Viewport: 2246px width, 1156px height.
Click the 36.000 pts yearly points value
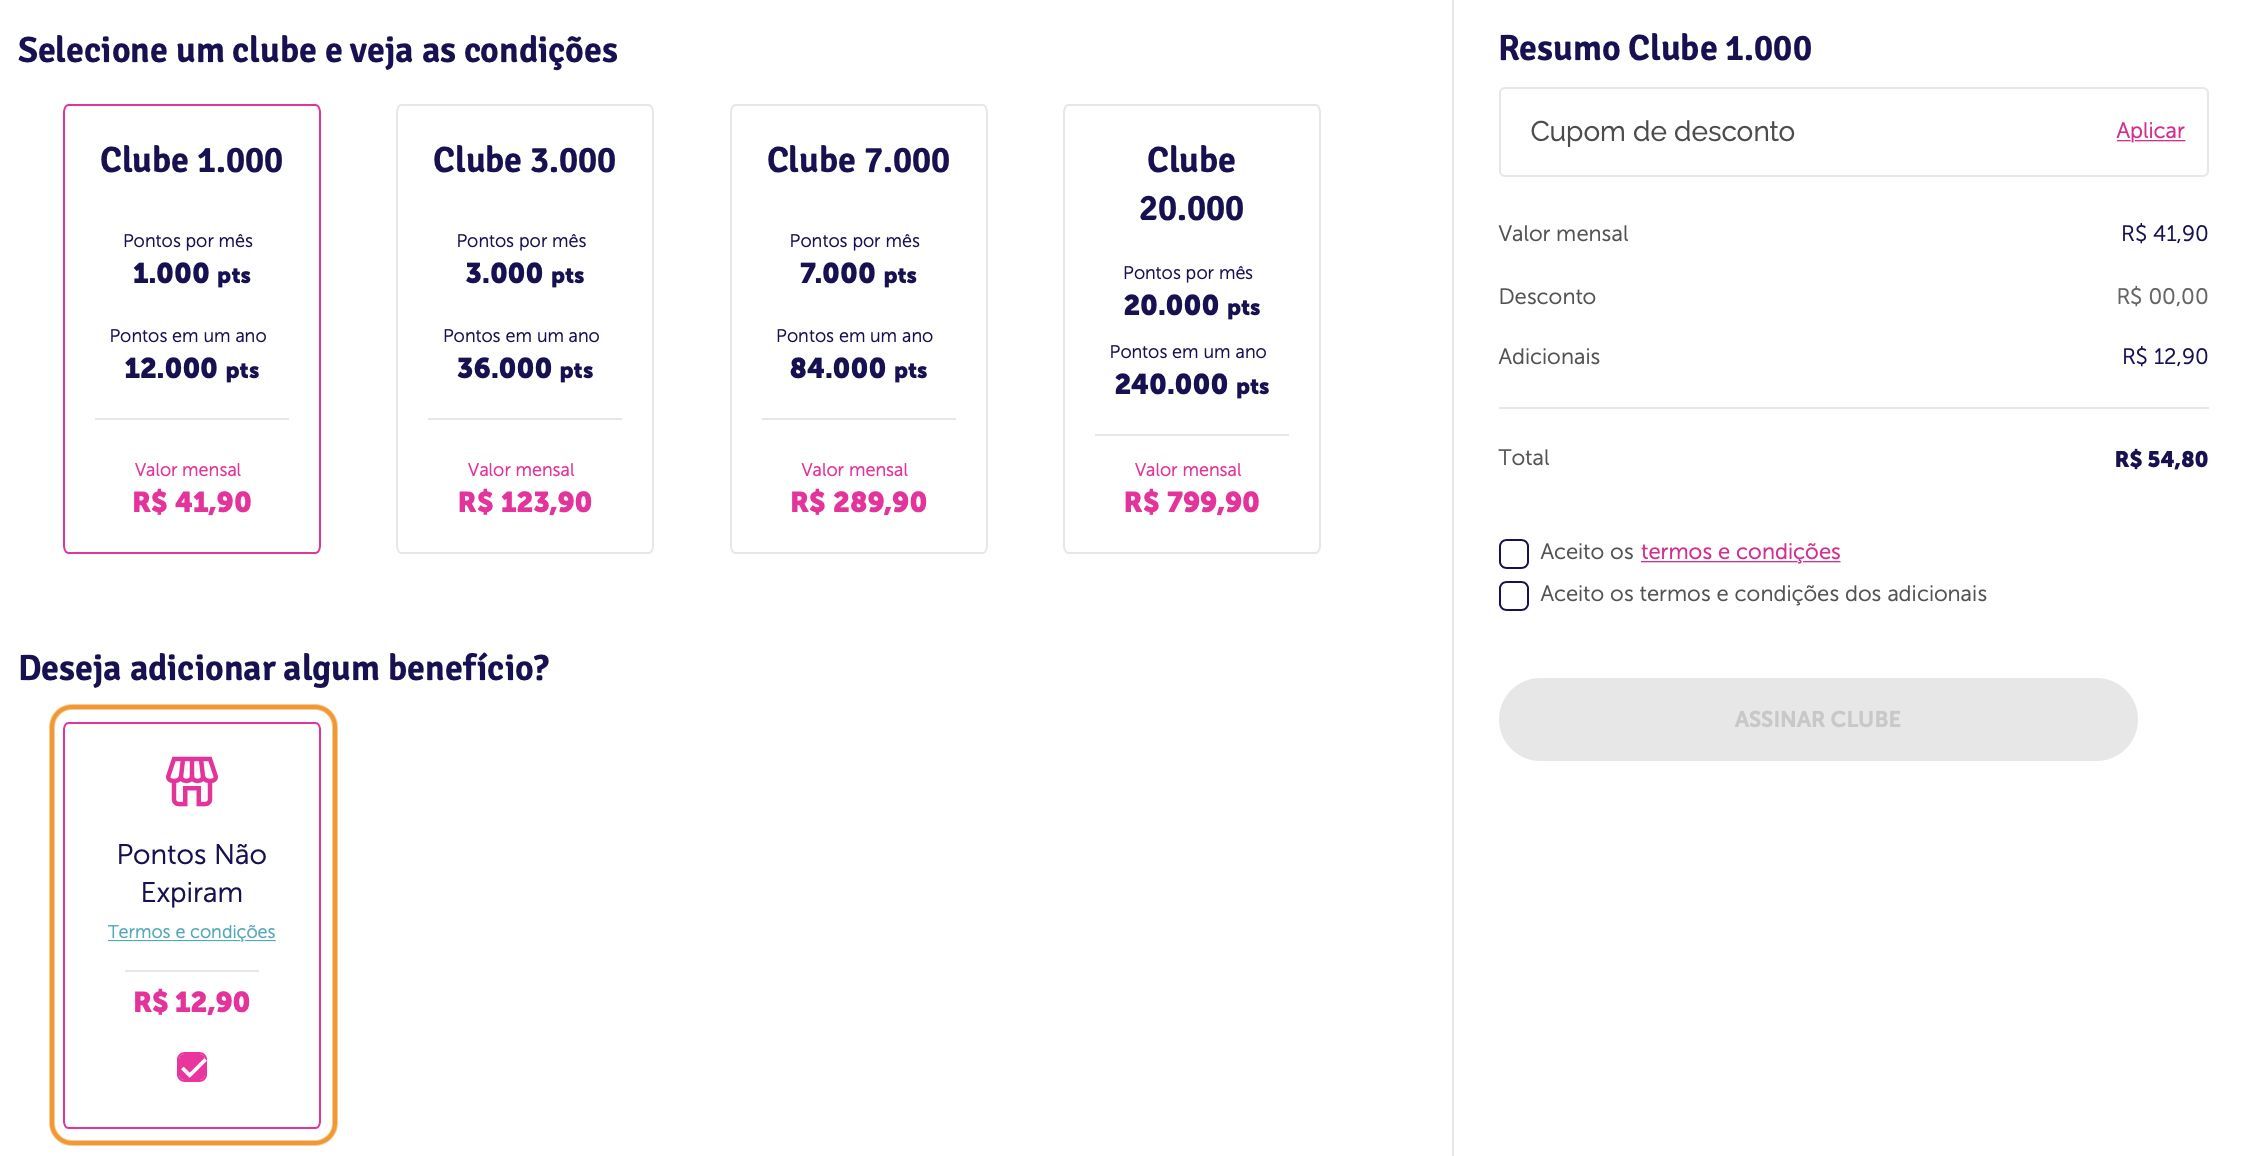(525, 369)
